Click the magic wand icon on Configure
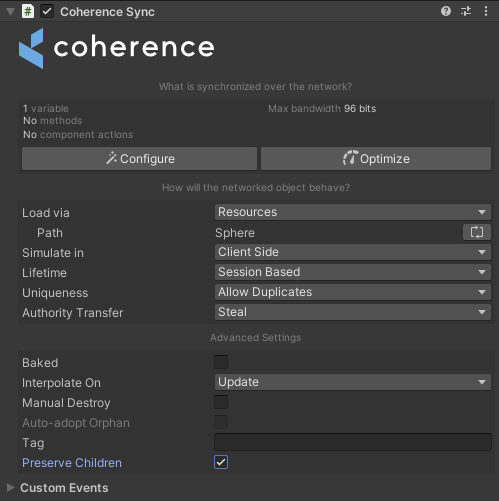Viewport: 499px width, 501px height. coord(111,158)
